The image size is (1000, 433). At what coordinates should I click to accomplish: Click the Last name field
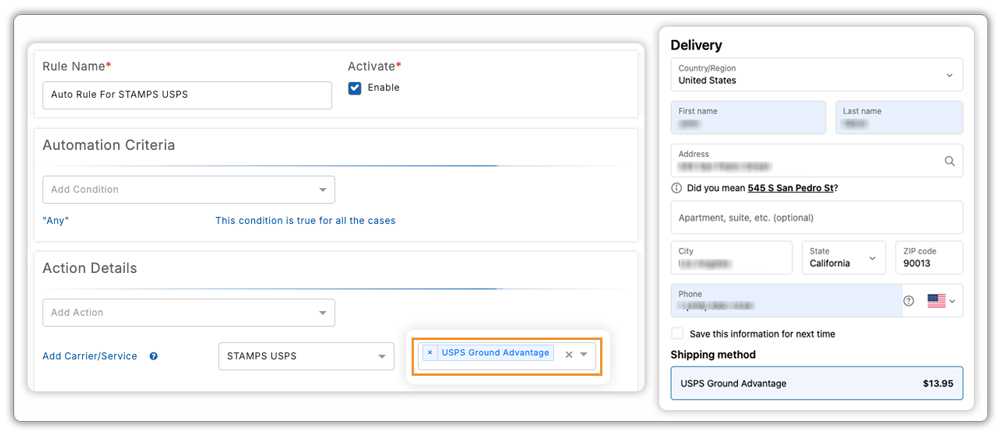[x=899, y=117]
